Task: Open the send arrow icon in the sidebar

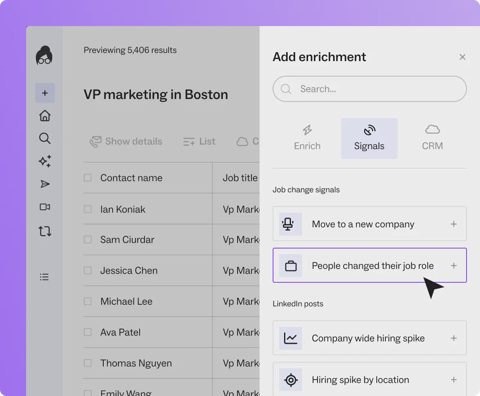Action: 45,184
